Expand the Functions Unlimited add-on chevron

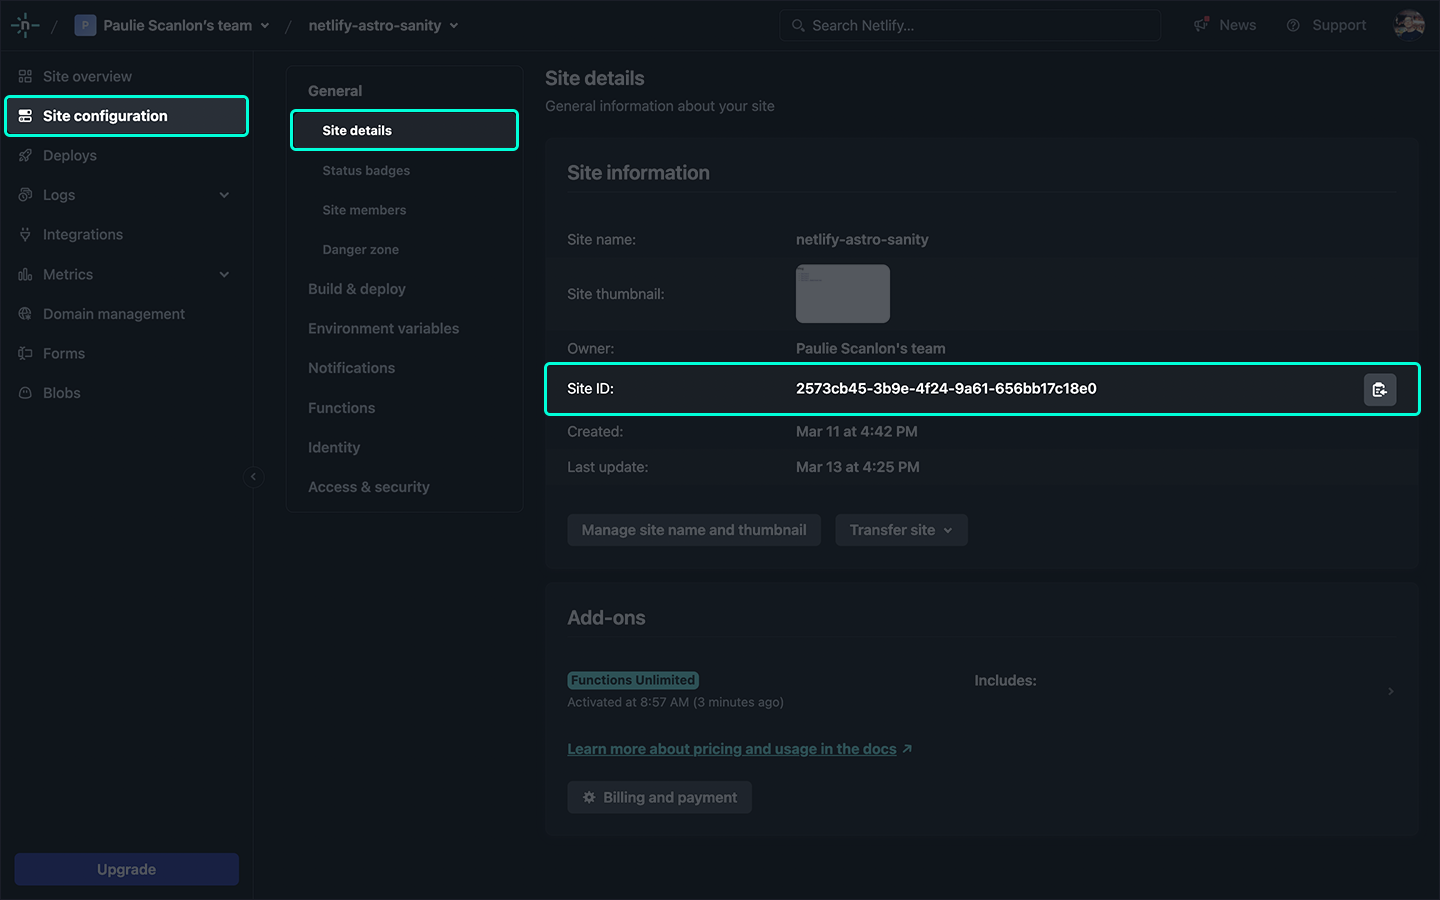click(x=1390, y=691)
